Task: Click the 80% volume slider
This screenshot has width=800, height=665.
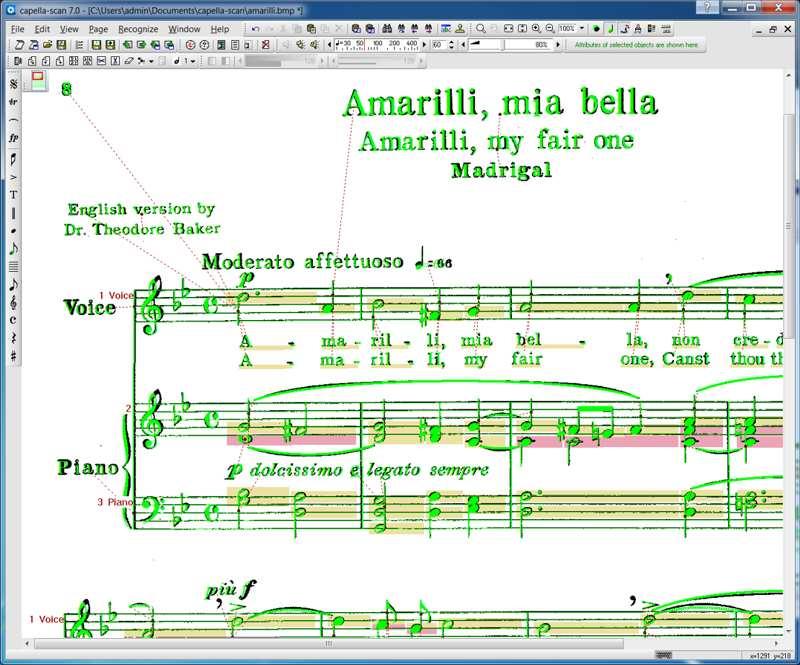Action: 510,45
